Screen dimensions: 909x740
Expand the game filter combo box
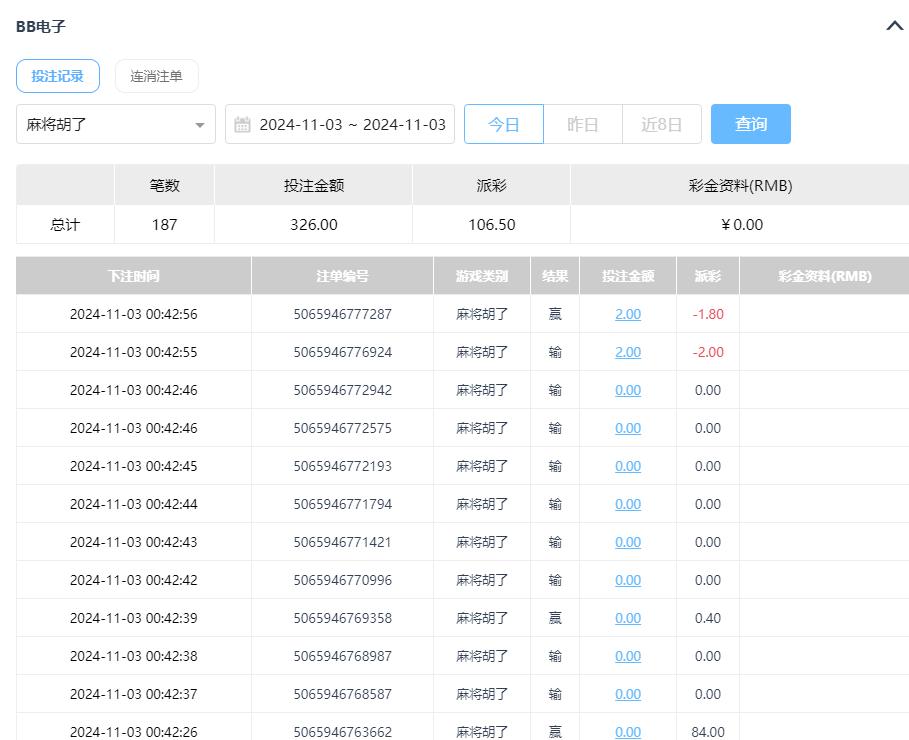(x=115, y=124)
